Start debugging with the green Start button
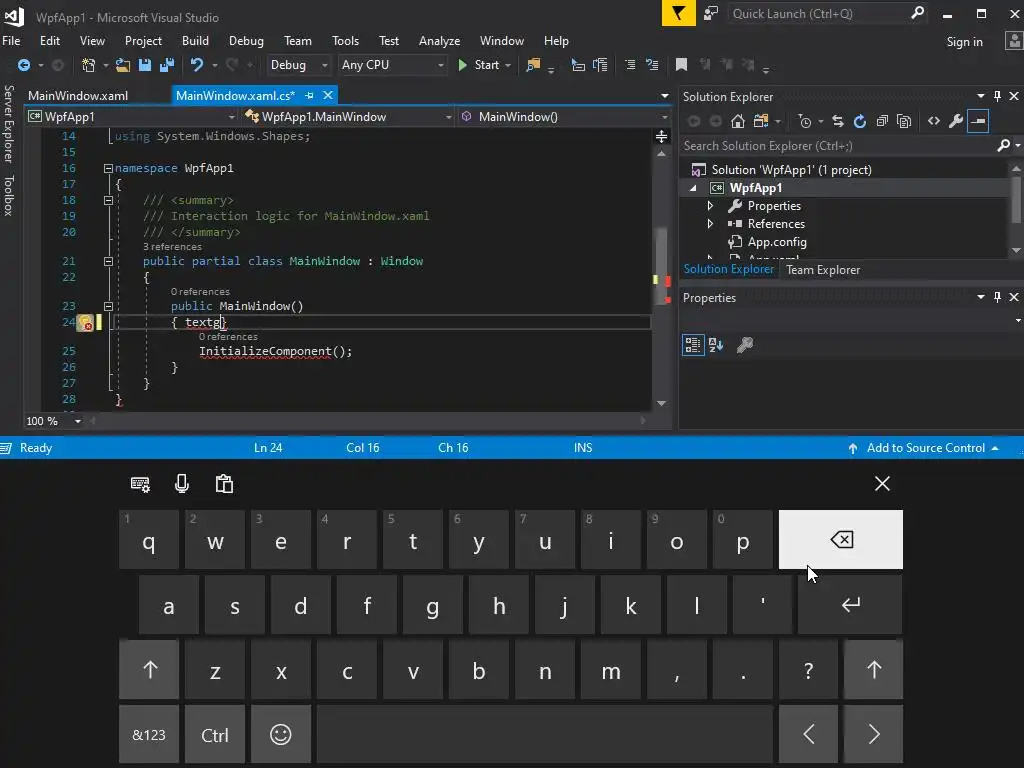 (478, 65)
